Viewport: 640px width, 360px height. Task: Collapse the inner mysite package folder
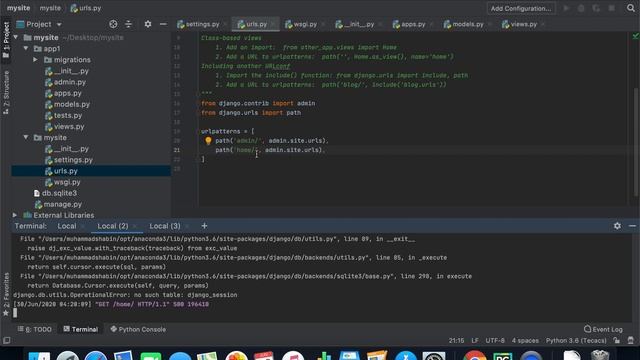tap(26, 138)
